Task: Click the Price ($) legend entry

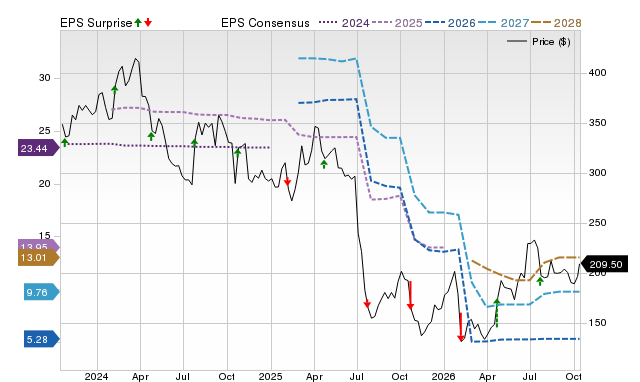Action: (x=539, y=42)
